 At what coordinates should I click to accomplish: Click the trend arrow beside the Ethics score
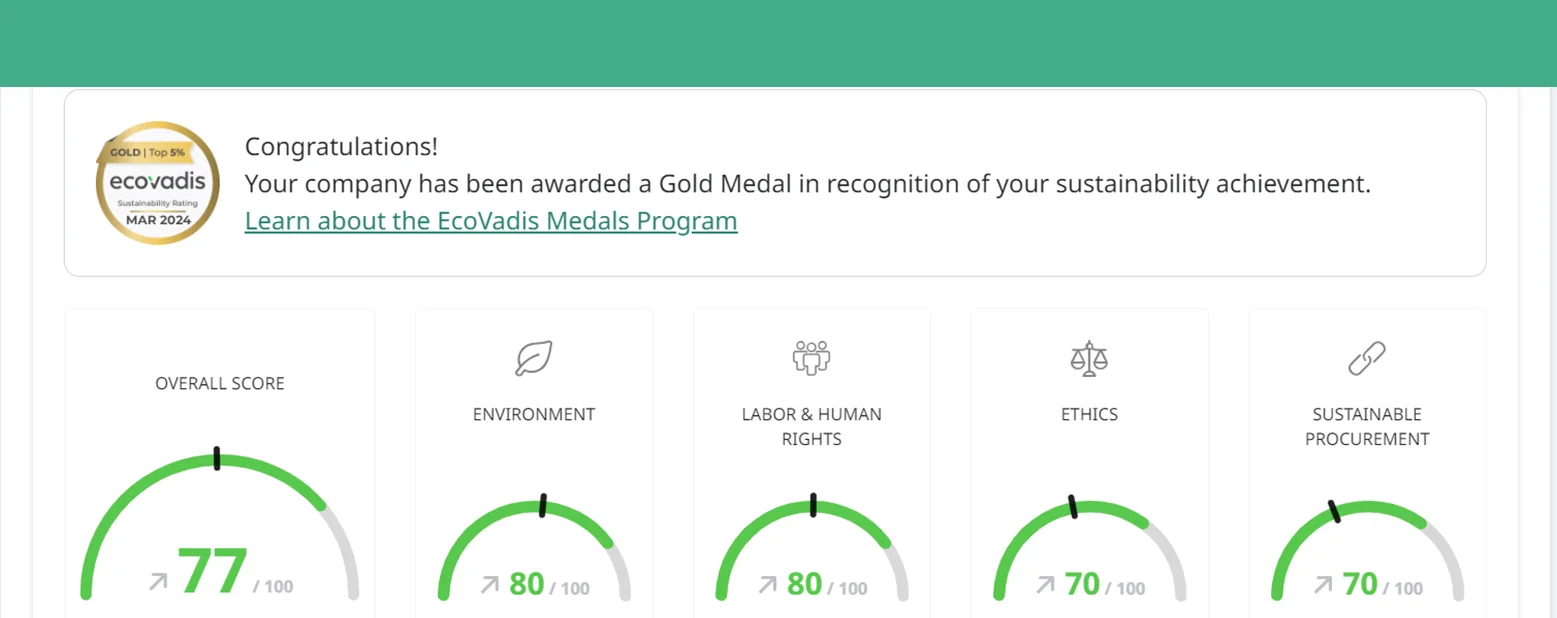(x=1045, y=585)
